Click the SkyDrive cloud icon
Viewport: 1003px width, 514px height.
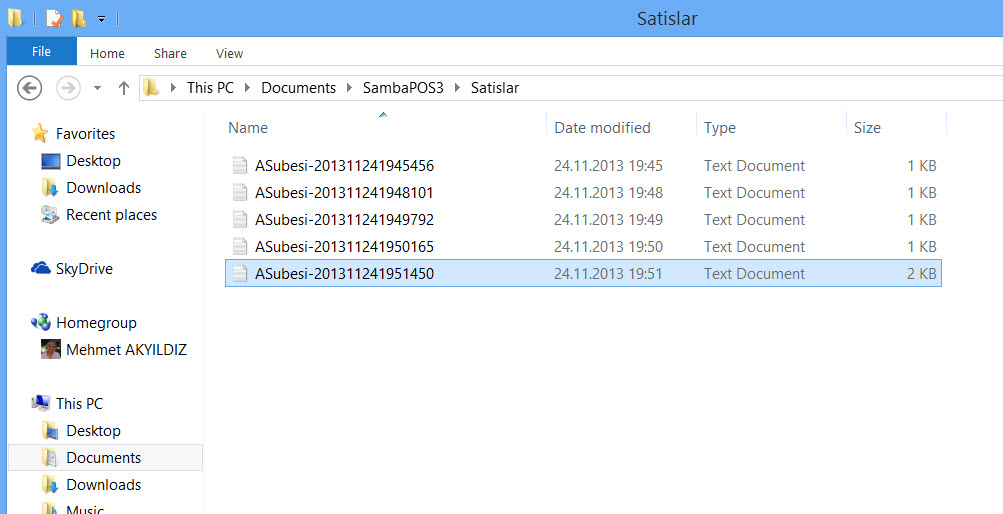click(41, 269)
